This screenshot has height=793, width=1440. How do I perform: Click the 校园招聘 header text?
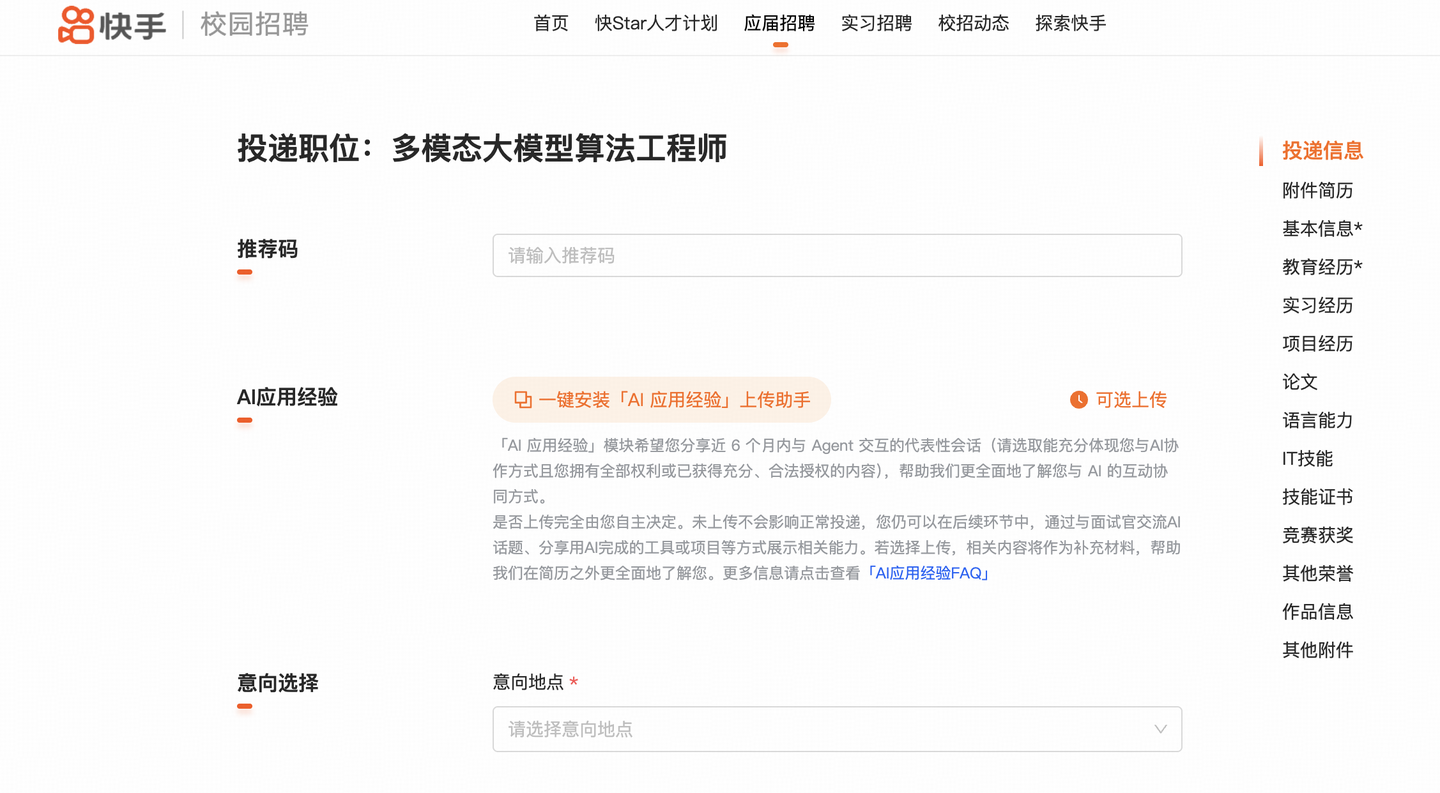point(255,24)
